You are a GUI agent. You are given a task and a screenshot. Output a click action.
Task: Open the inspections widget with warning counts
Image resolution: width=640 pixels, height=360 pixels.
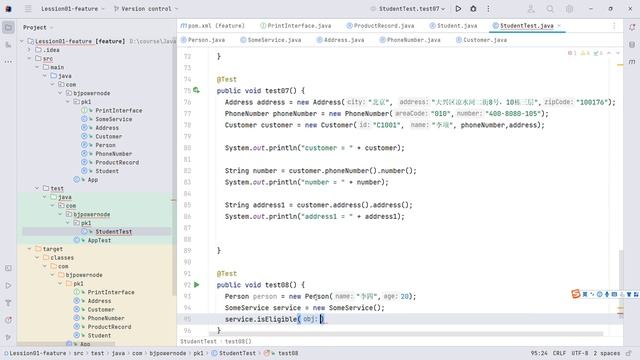586,53
